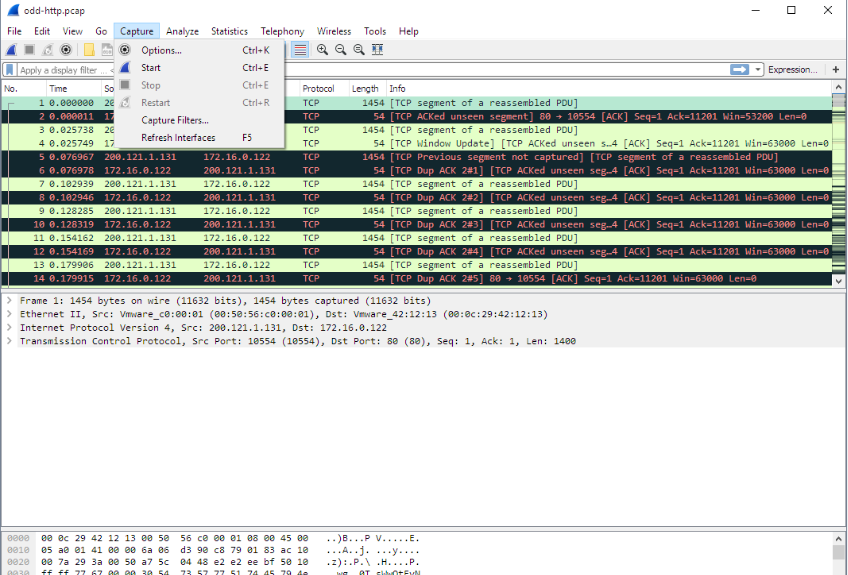Open the Help menu

408,31
